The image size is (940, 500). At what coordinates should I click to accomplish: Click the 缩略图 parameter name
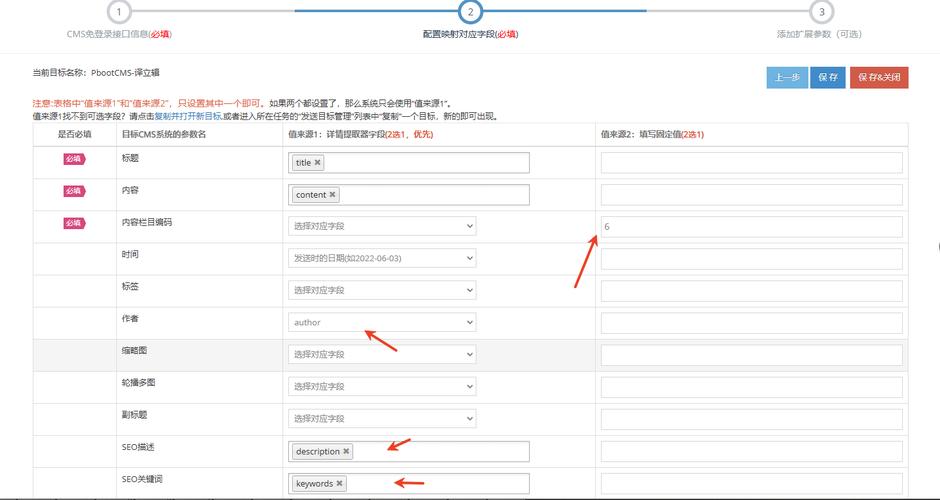click(x=134, y=350)
